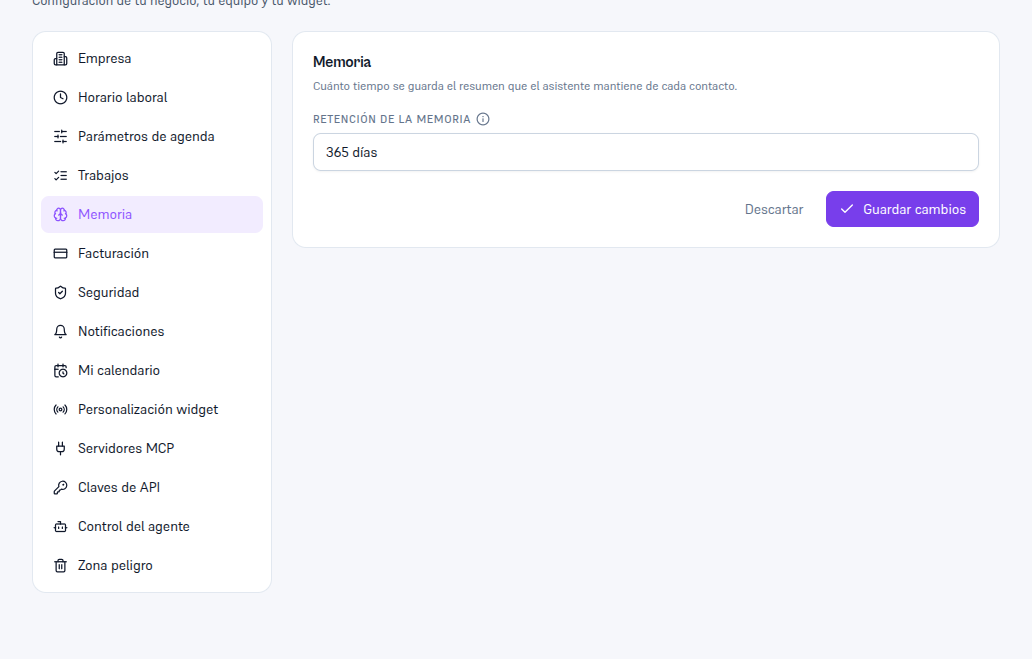The width and height of the screenshot is (1032, 659).
Task: Click the building icon beside Empresa
Action: pos(61,59)
